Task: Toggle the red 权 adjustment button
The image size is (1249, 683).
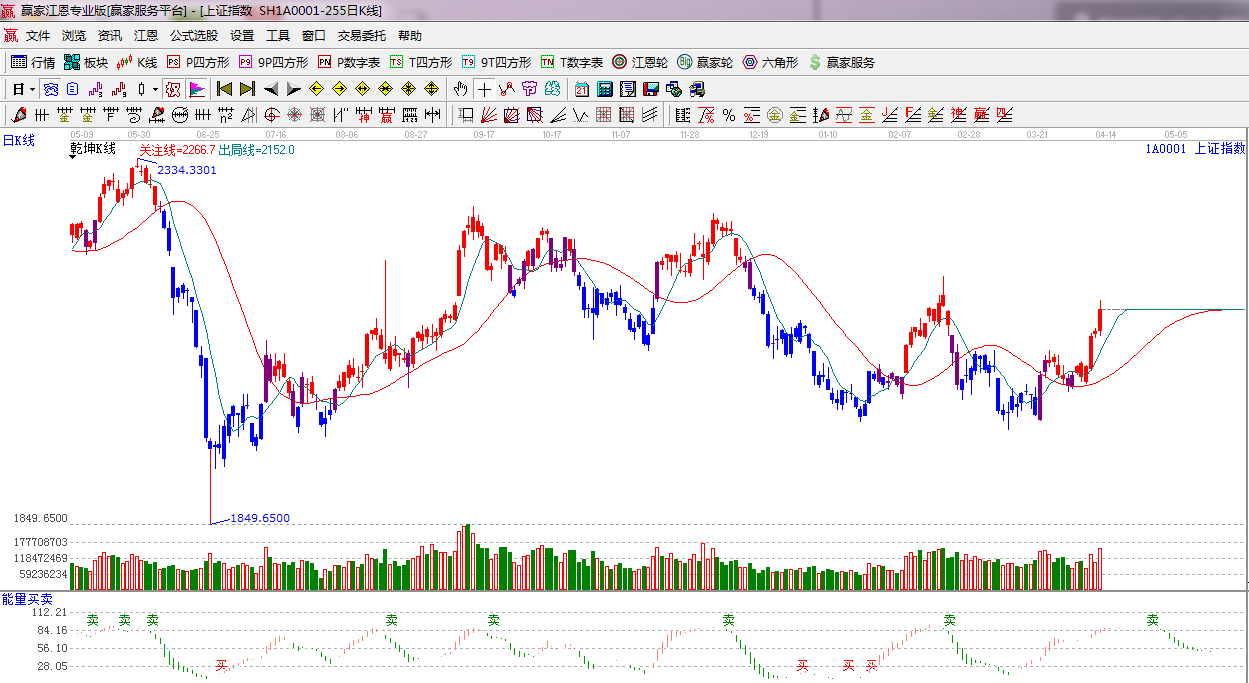Action: tap(173, 89)
